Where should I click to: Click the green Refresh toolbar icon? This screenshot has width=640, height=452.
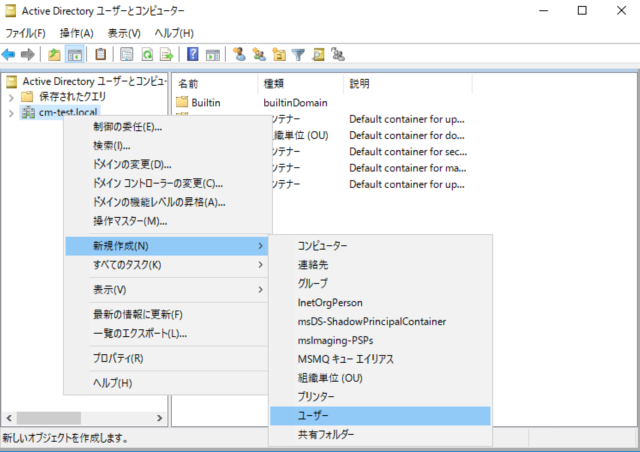[x=147, y=54]
